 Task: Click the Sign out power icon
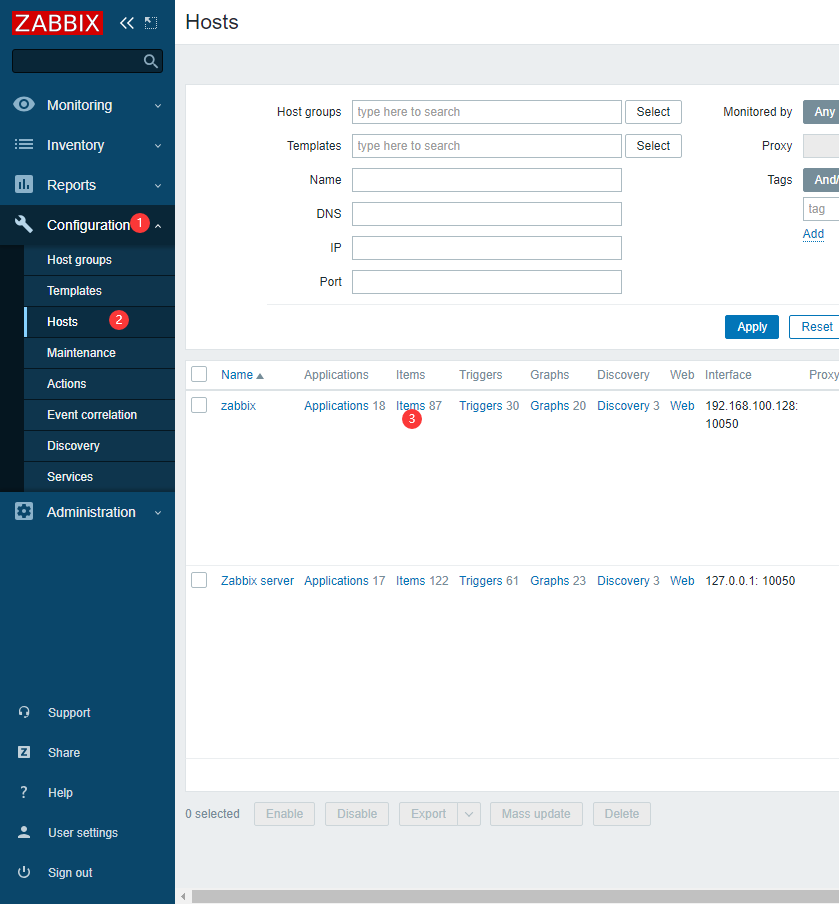(24, 872)
